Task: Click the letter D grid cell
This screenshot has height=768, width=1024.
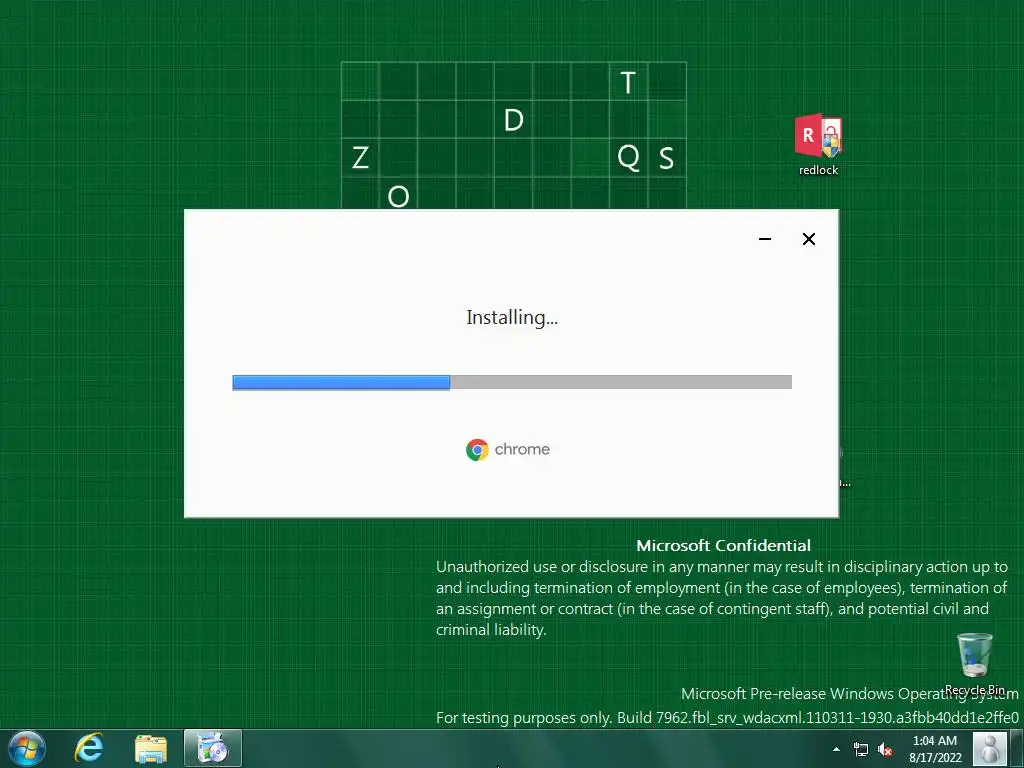Action: click(x=514, y=120)
